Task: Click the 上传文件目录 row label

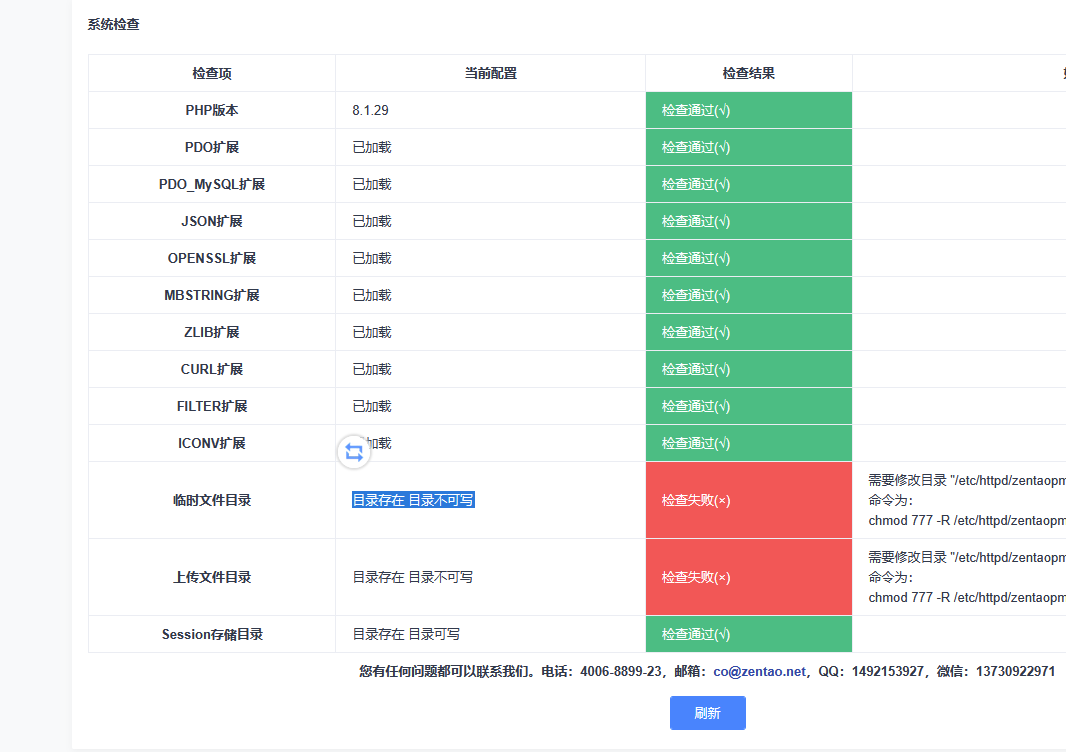Action: pos(212,577)
